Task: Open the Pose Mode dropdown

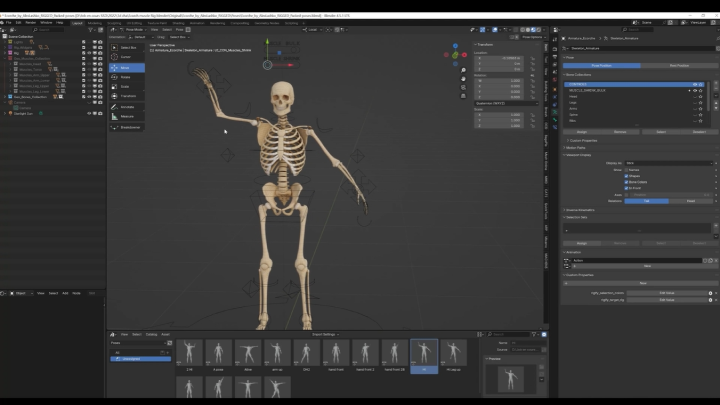Action: click(134, 29)
